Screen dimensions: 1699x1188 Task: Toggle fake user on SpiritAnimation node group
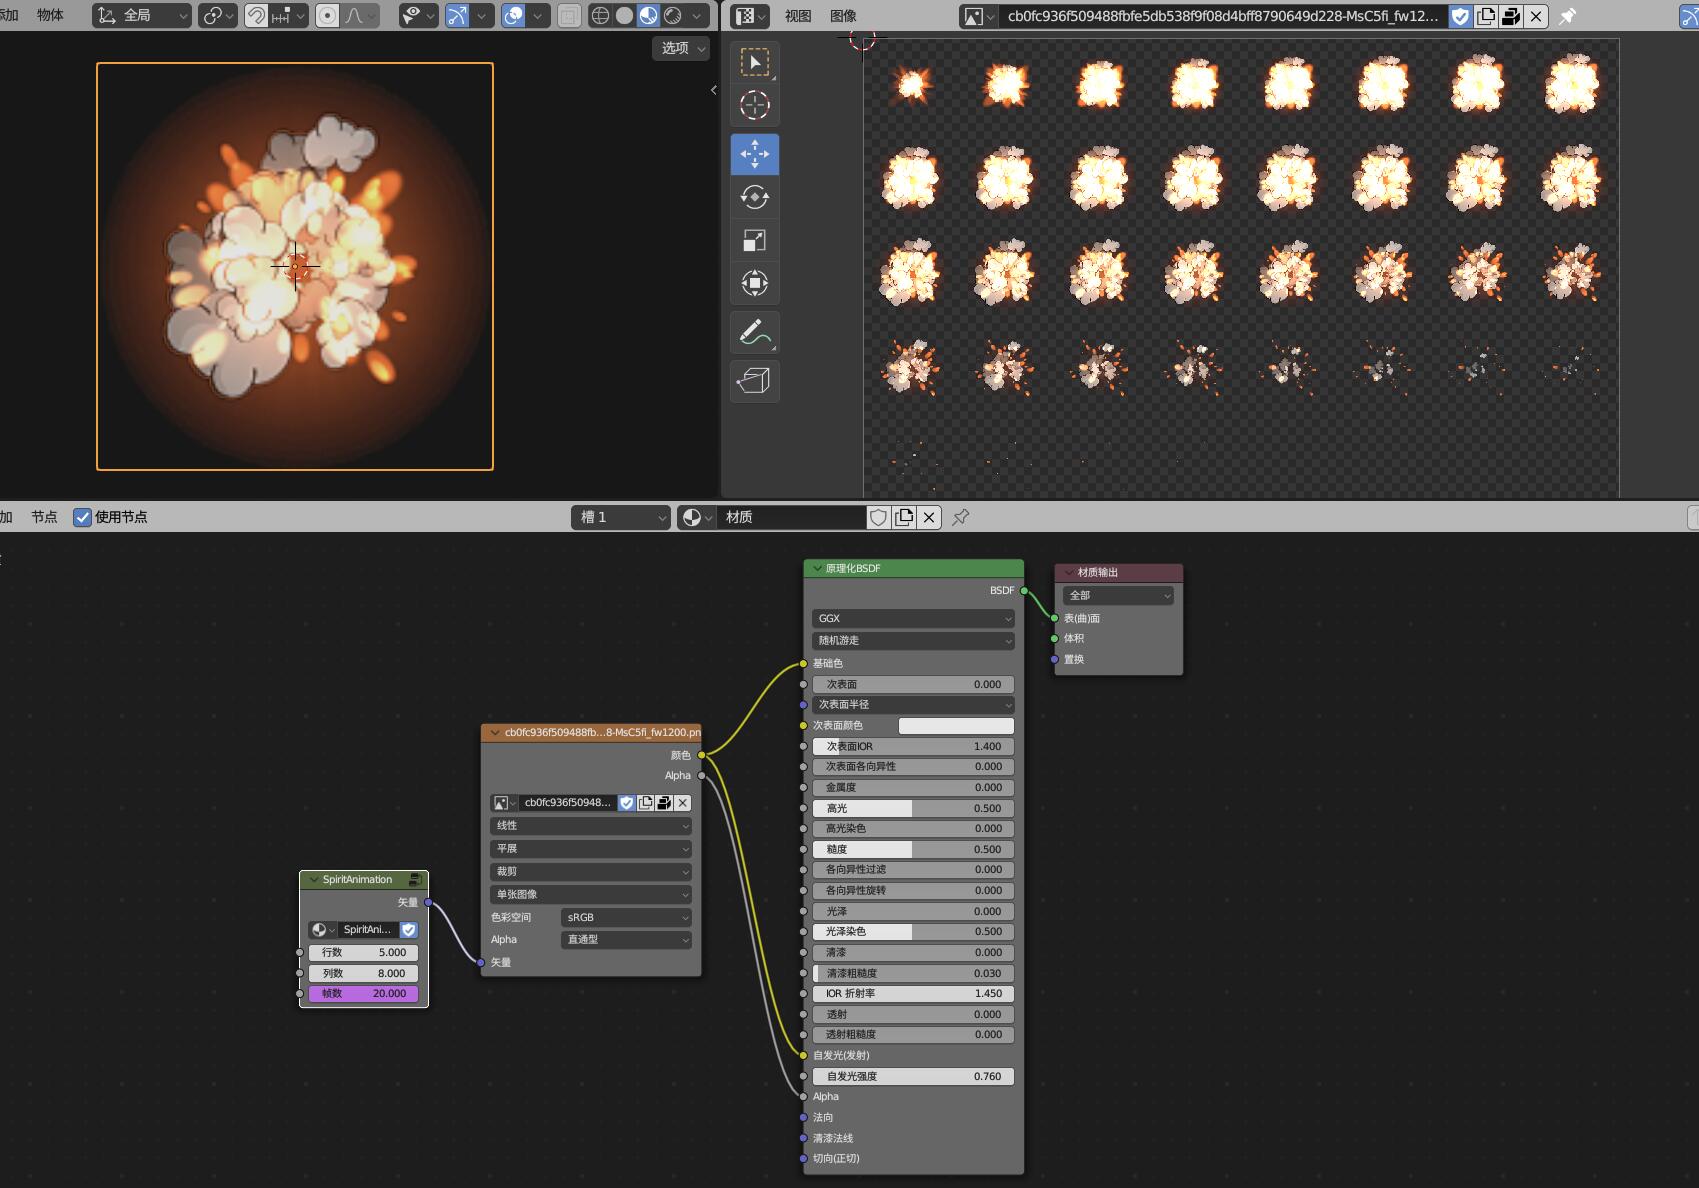point(408,930)
